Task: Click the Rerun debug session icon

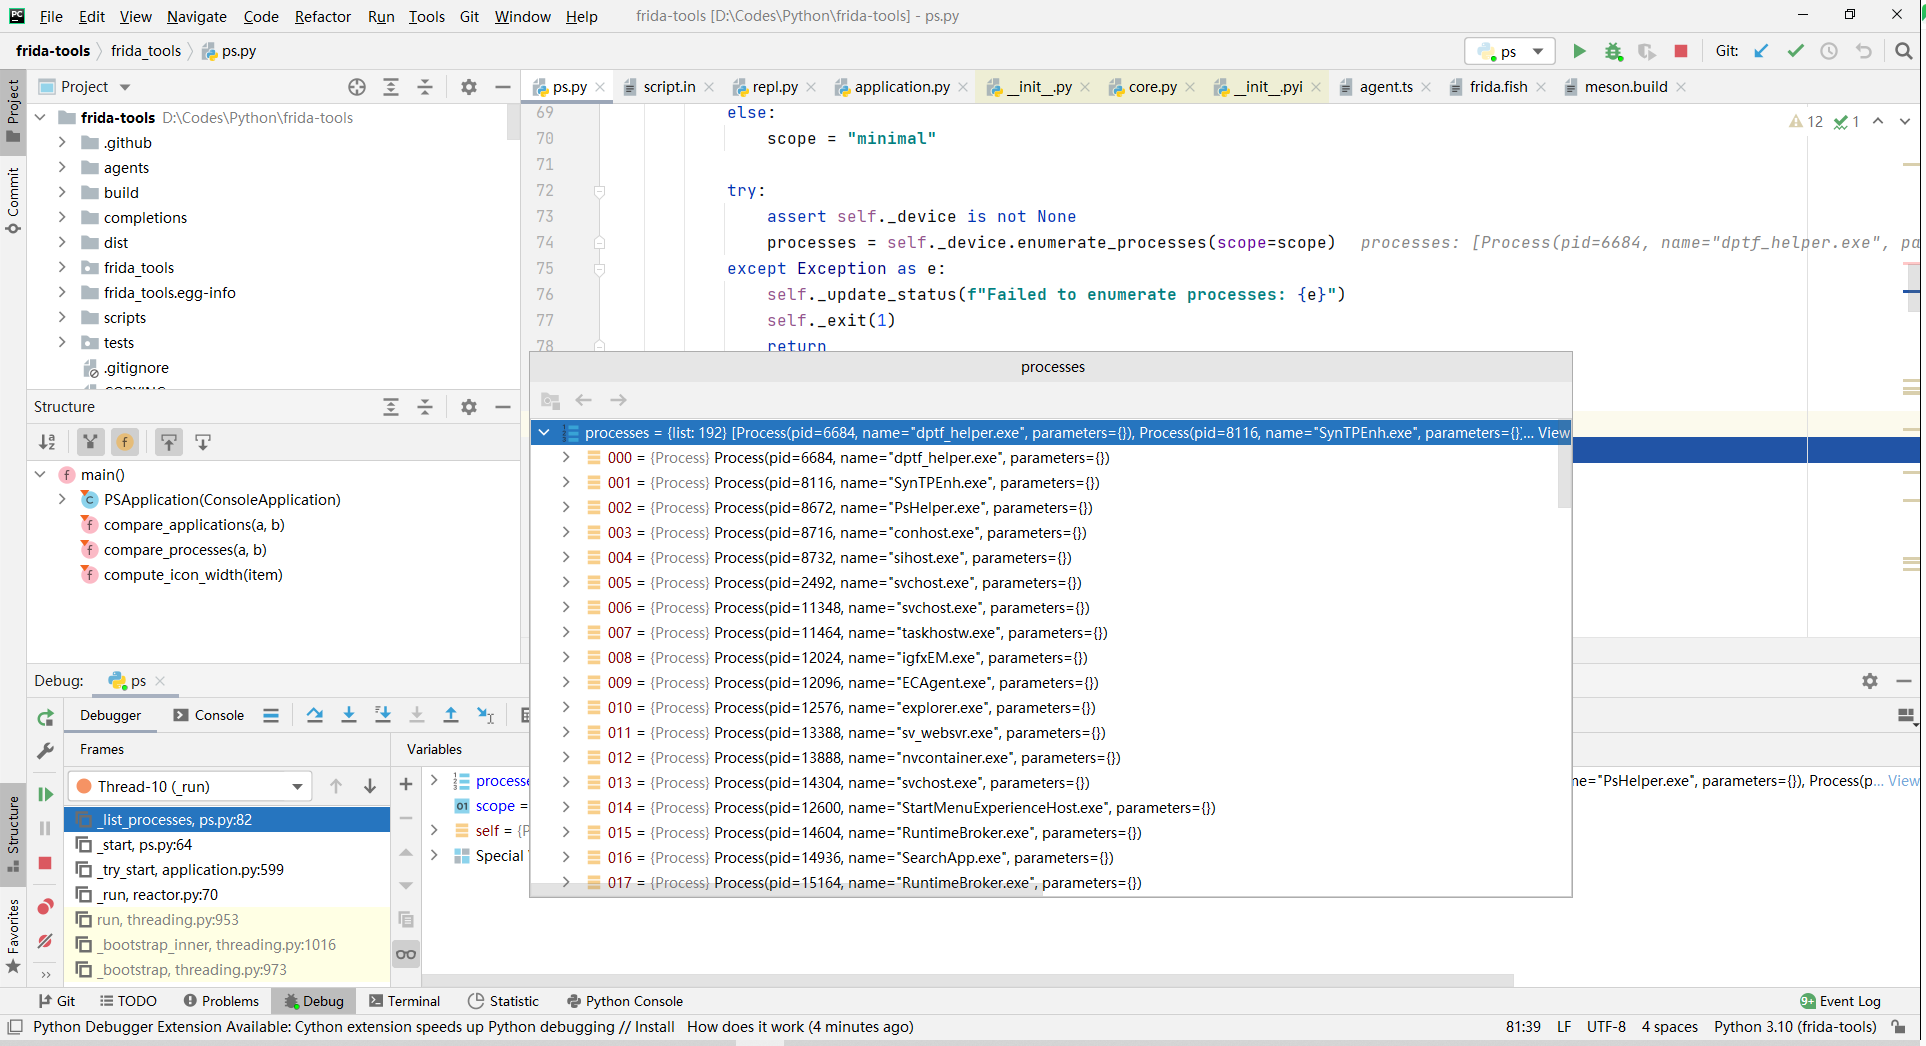Action: pyautogui.click(x=45, y=717)
